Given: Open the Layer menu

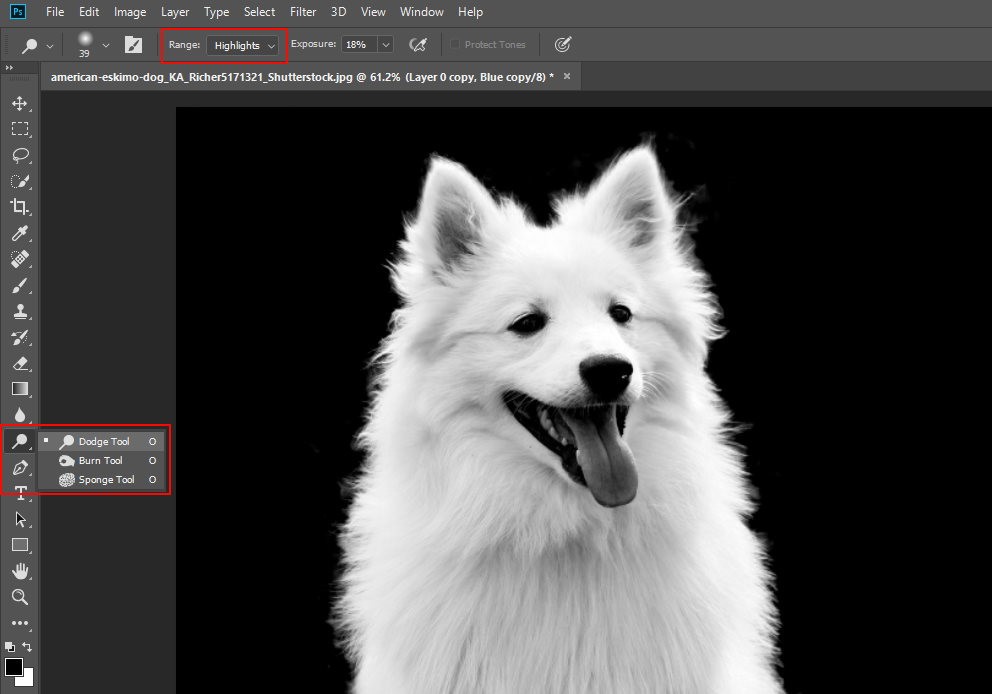Looking at the screenshot, I should pyautogui.click(x=175, y=11).
